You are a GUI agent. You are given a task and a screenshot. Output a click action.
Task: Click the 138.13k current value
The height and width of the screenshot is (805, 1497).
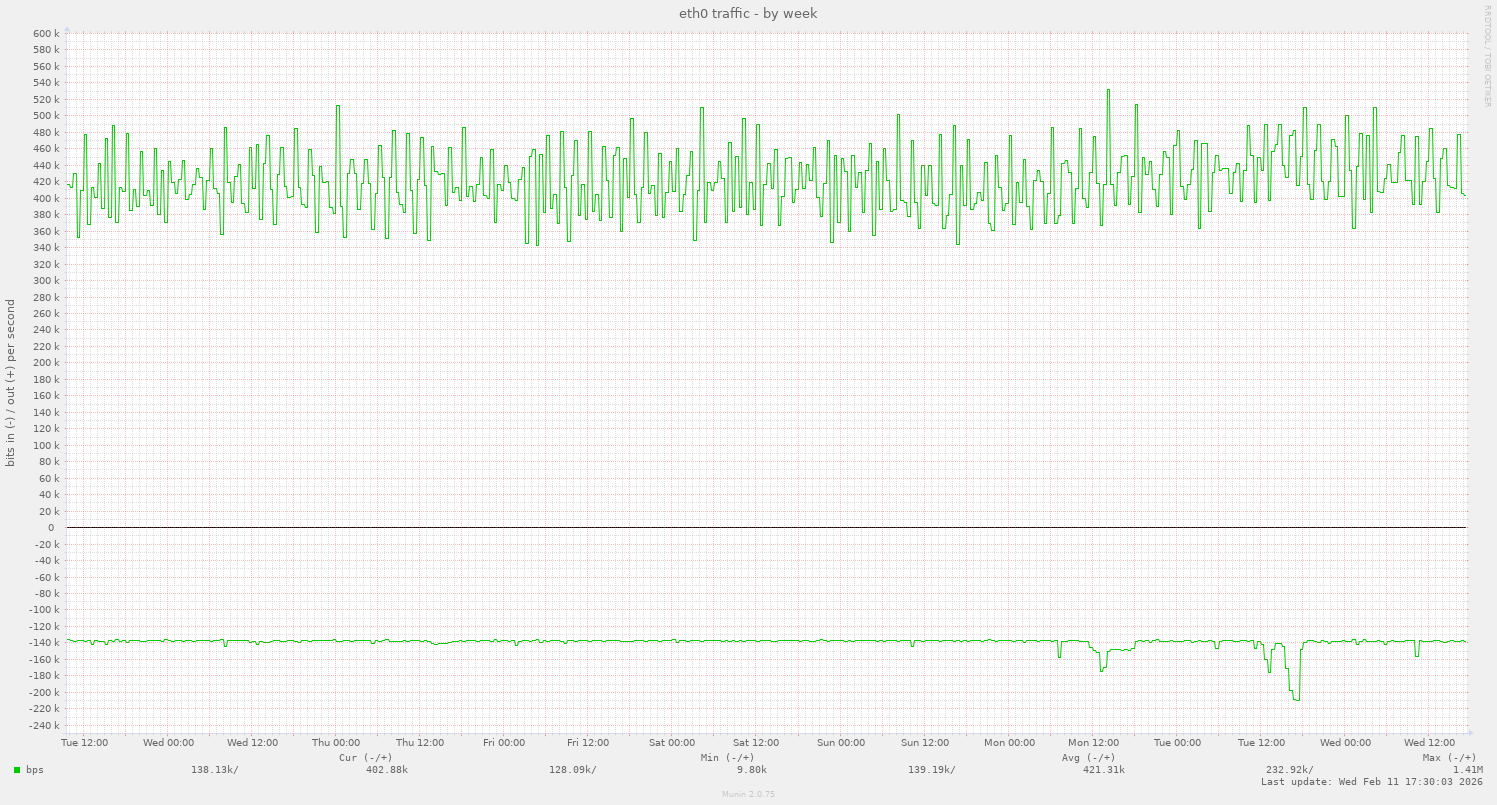213,769
